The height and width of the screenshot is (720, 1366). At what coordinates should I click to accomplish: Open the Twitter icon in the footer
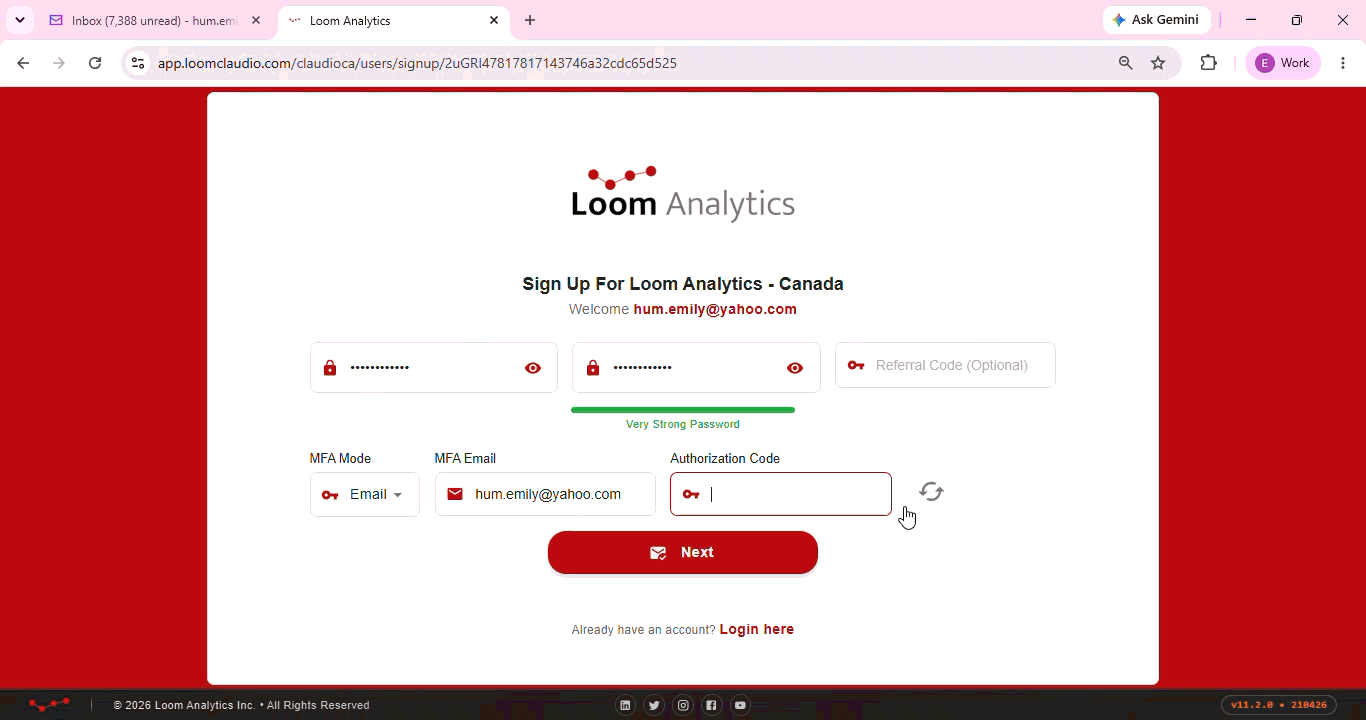[x=654, y=705]
